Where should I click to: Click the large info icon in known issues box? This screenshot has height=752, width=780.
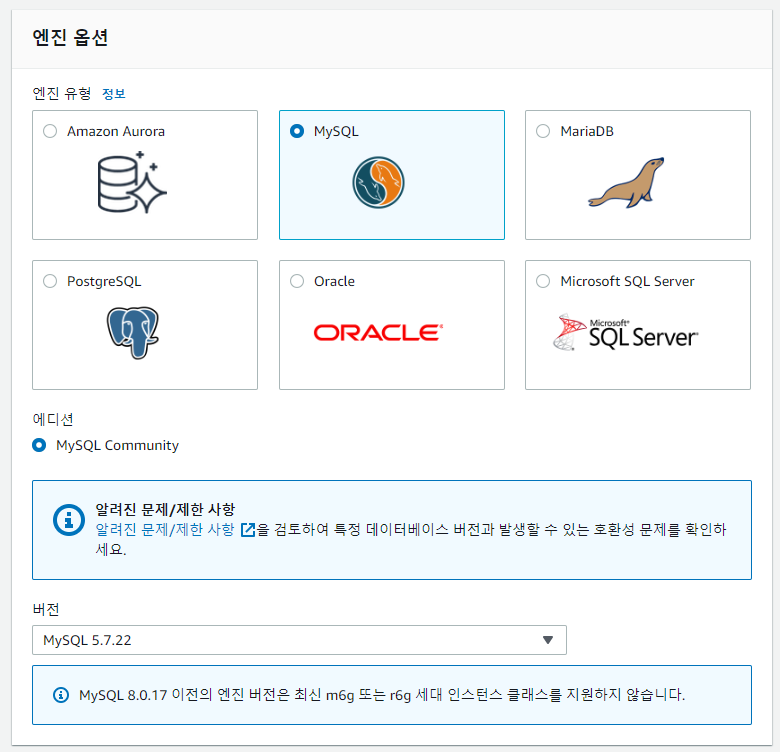pos(69,520)
